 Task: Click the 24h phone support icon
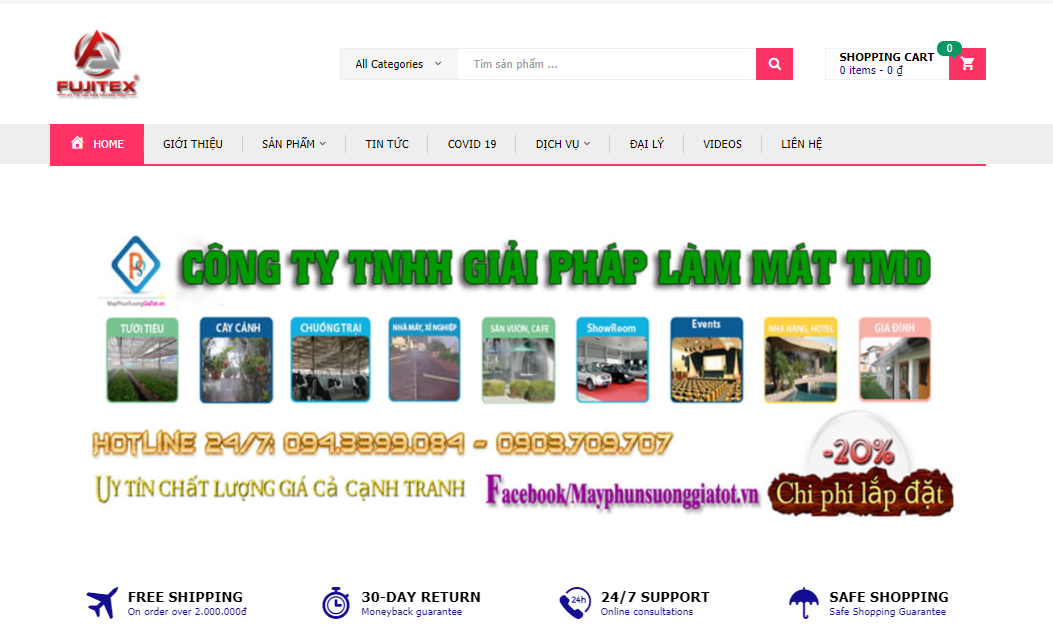(572, 604)
